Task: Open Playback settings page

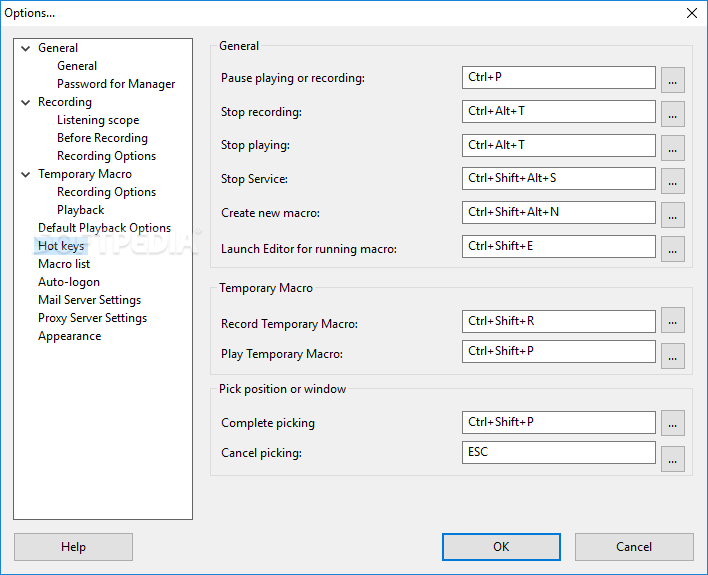Action: click(80, 210)
